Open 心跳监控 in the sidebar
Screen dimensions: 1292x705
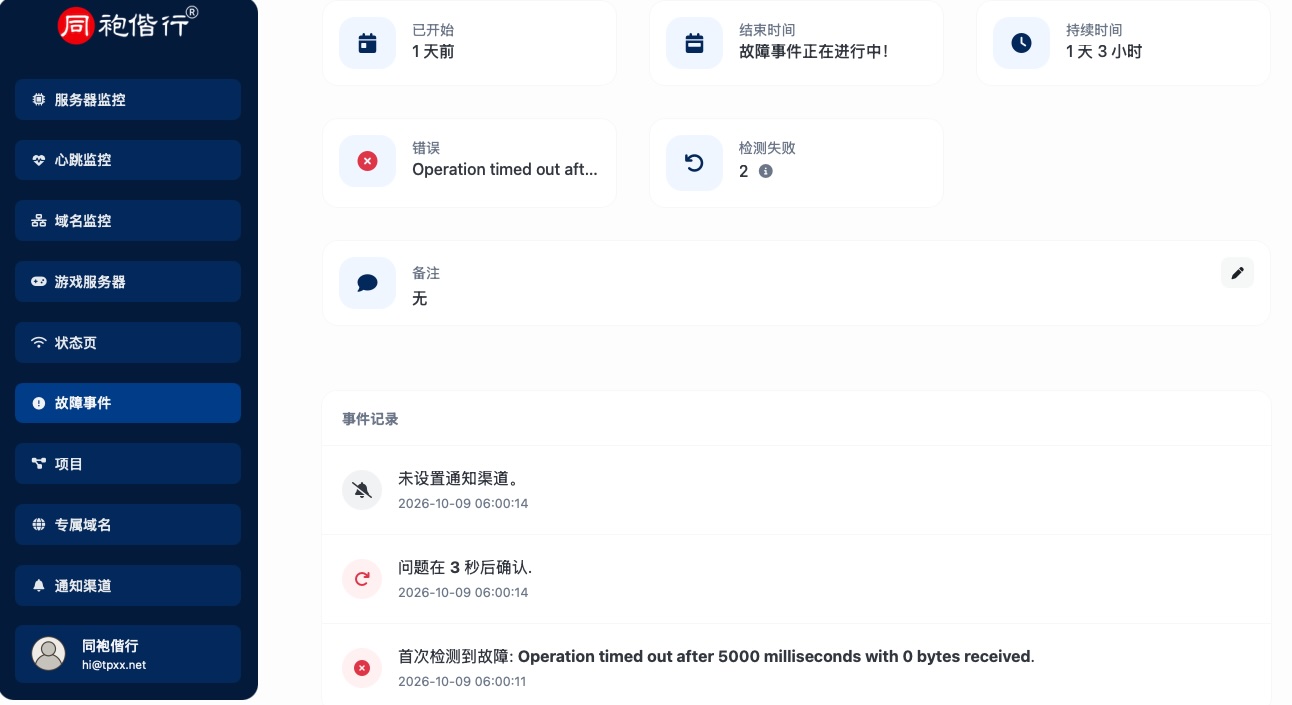point(128,160)
